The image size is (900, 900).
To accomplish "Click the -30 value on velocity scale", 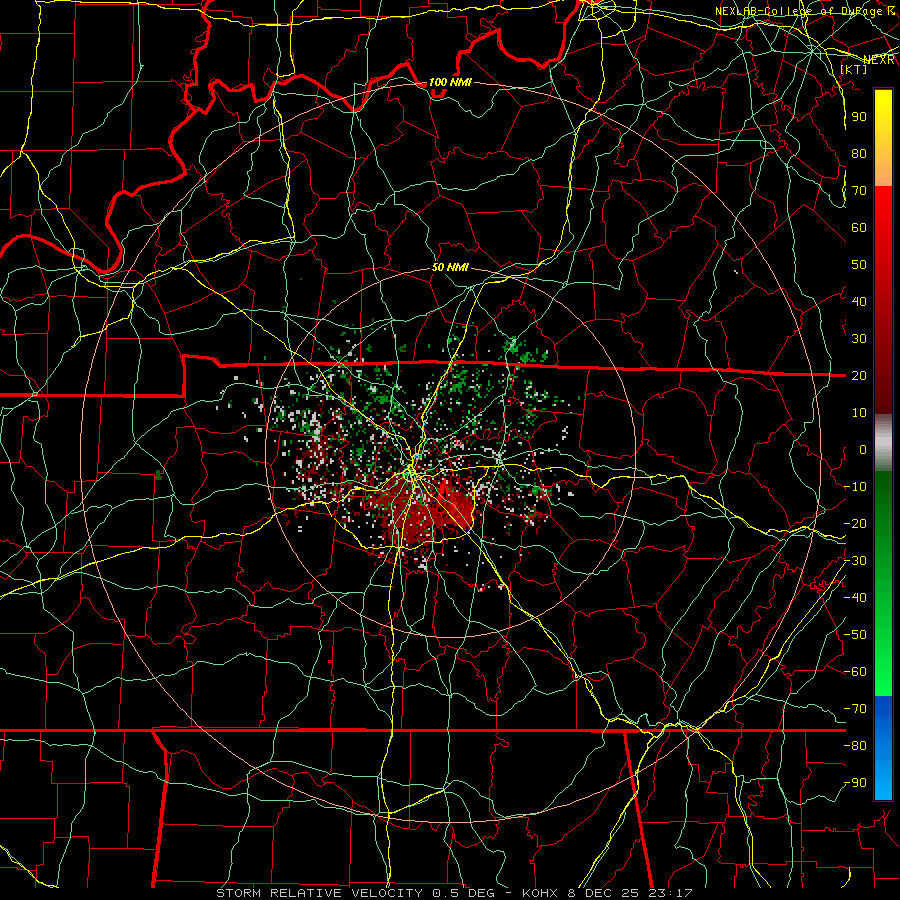I will tap(855, 561).
